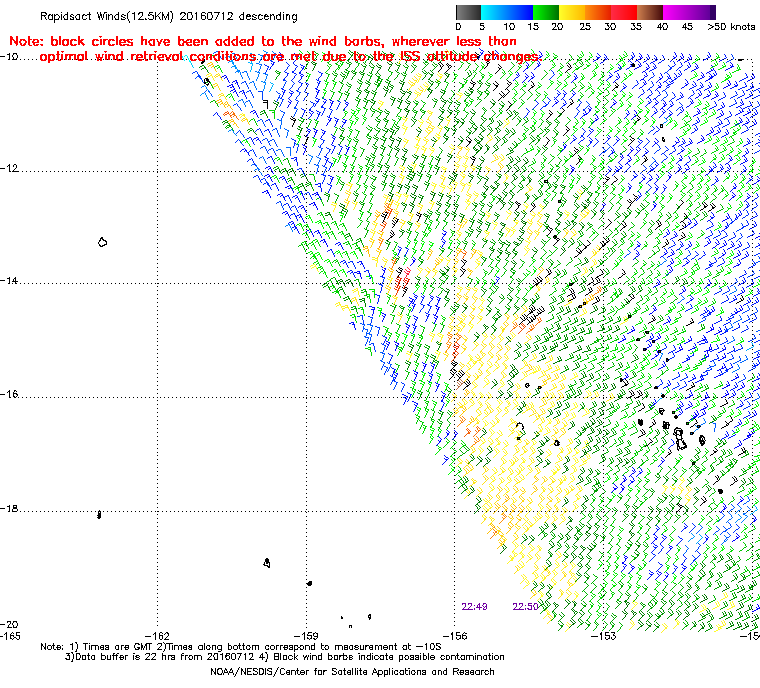Viewport: 760px width, 688px height.
Task: Click the "-10" latitude axis label
Action: 9,57
